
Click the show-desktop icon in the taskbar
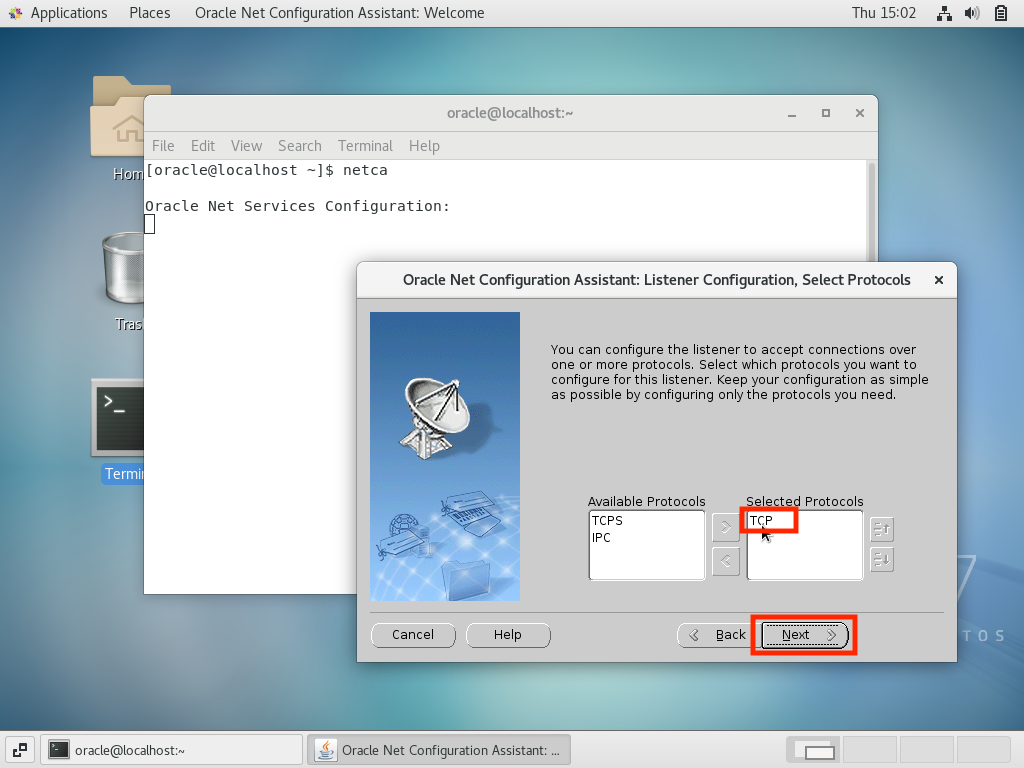tap(20, 750)
